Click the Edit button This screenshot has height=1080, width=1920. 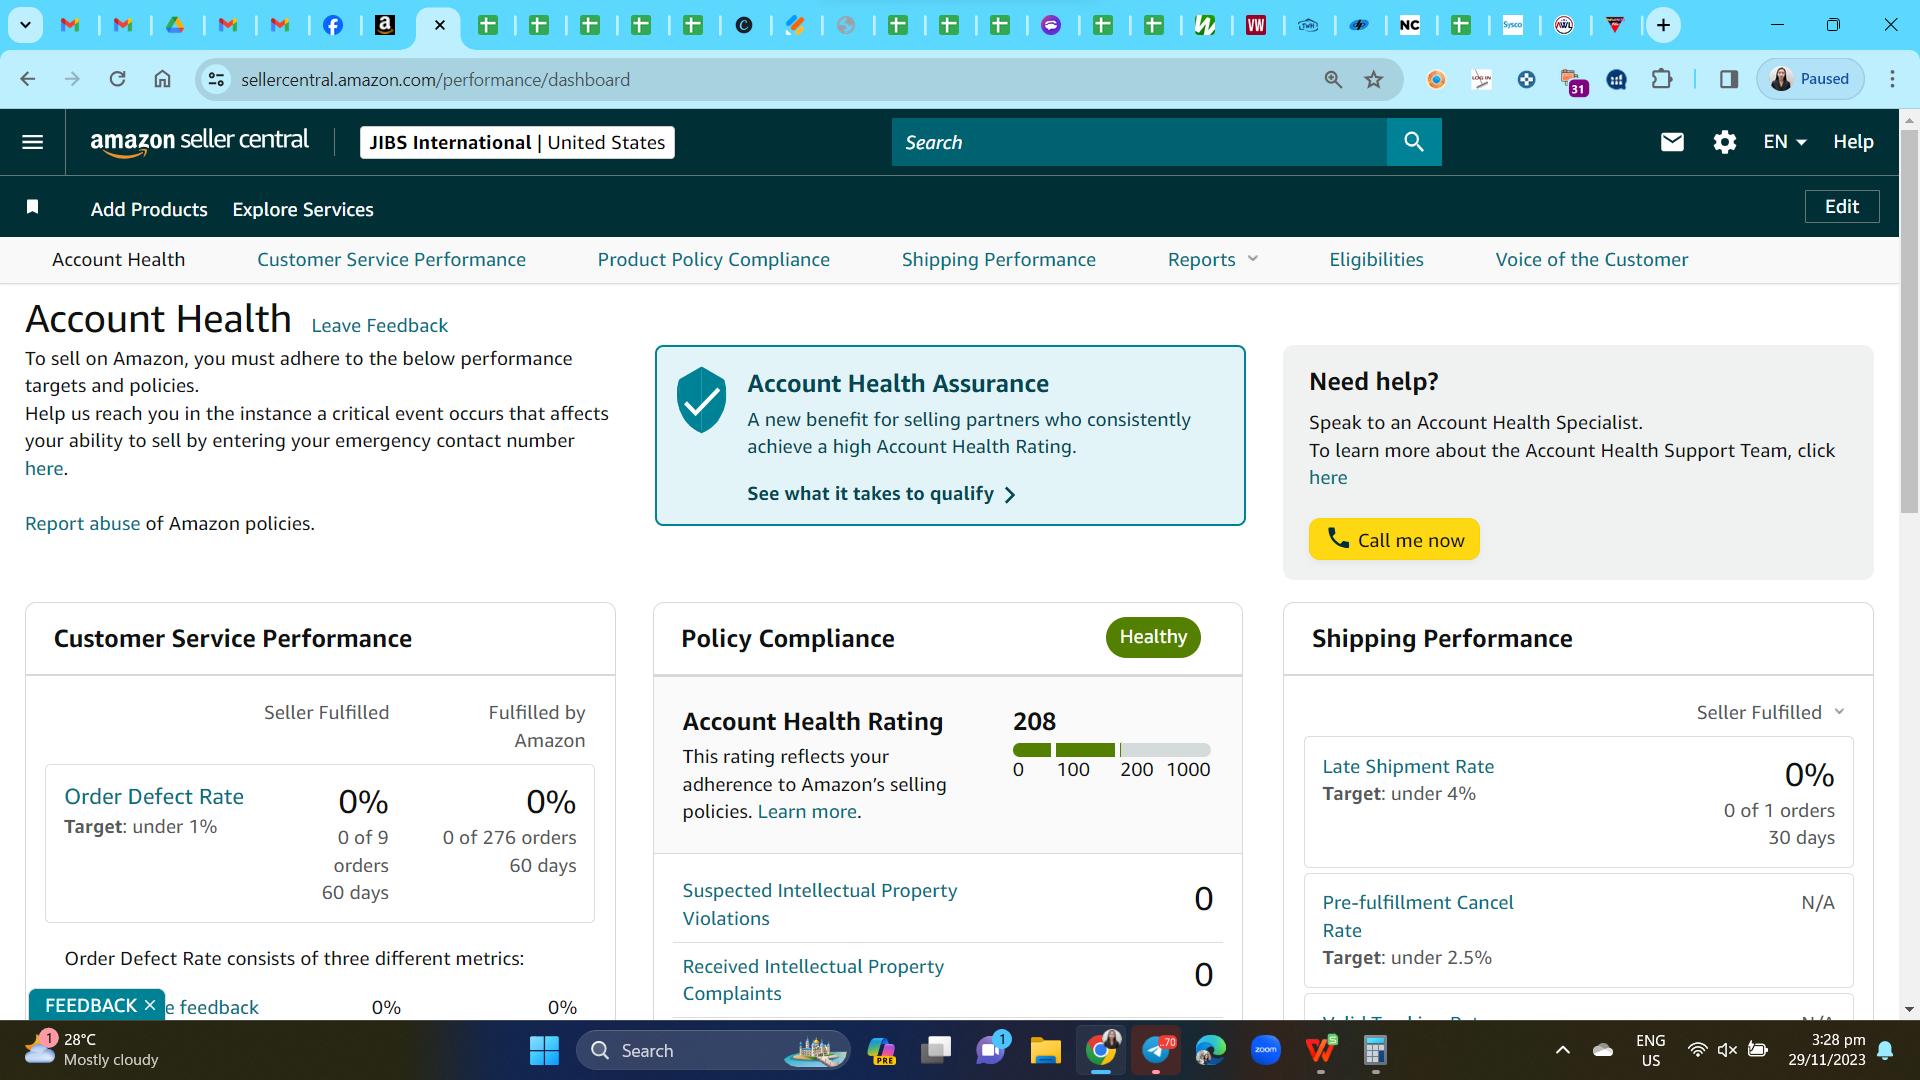(x=1842, y=207)
